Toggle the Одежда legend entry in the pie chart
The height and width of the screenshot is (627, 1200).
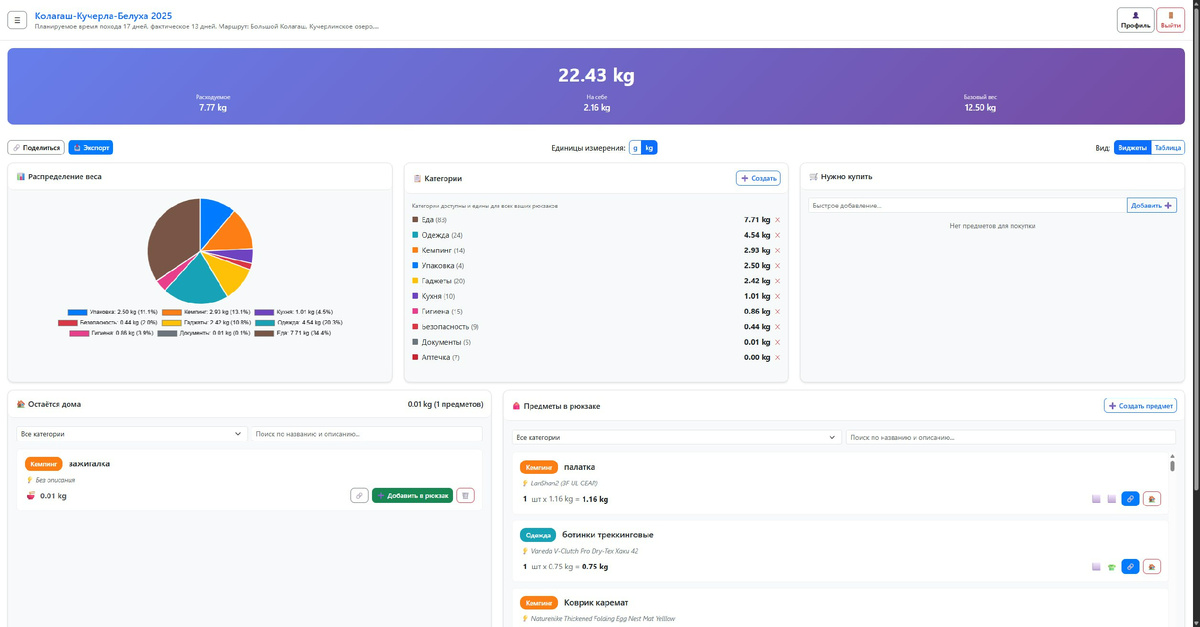point(298,322)
